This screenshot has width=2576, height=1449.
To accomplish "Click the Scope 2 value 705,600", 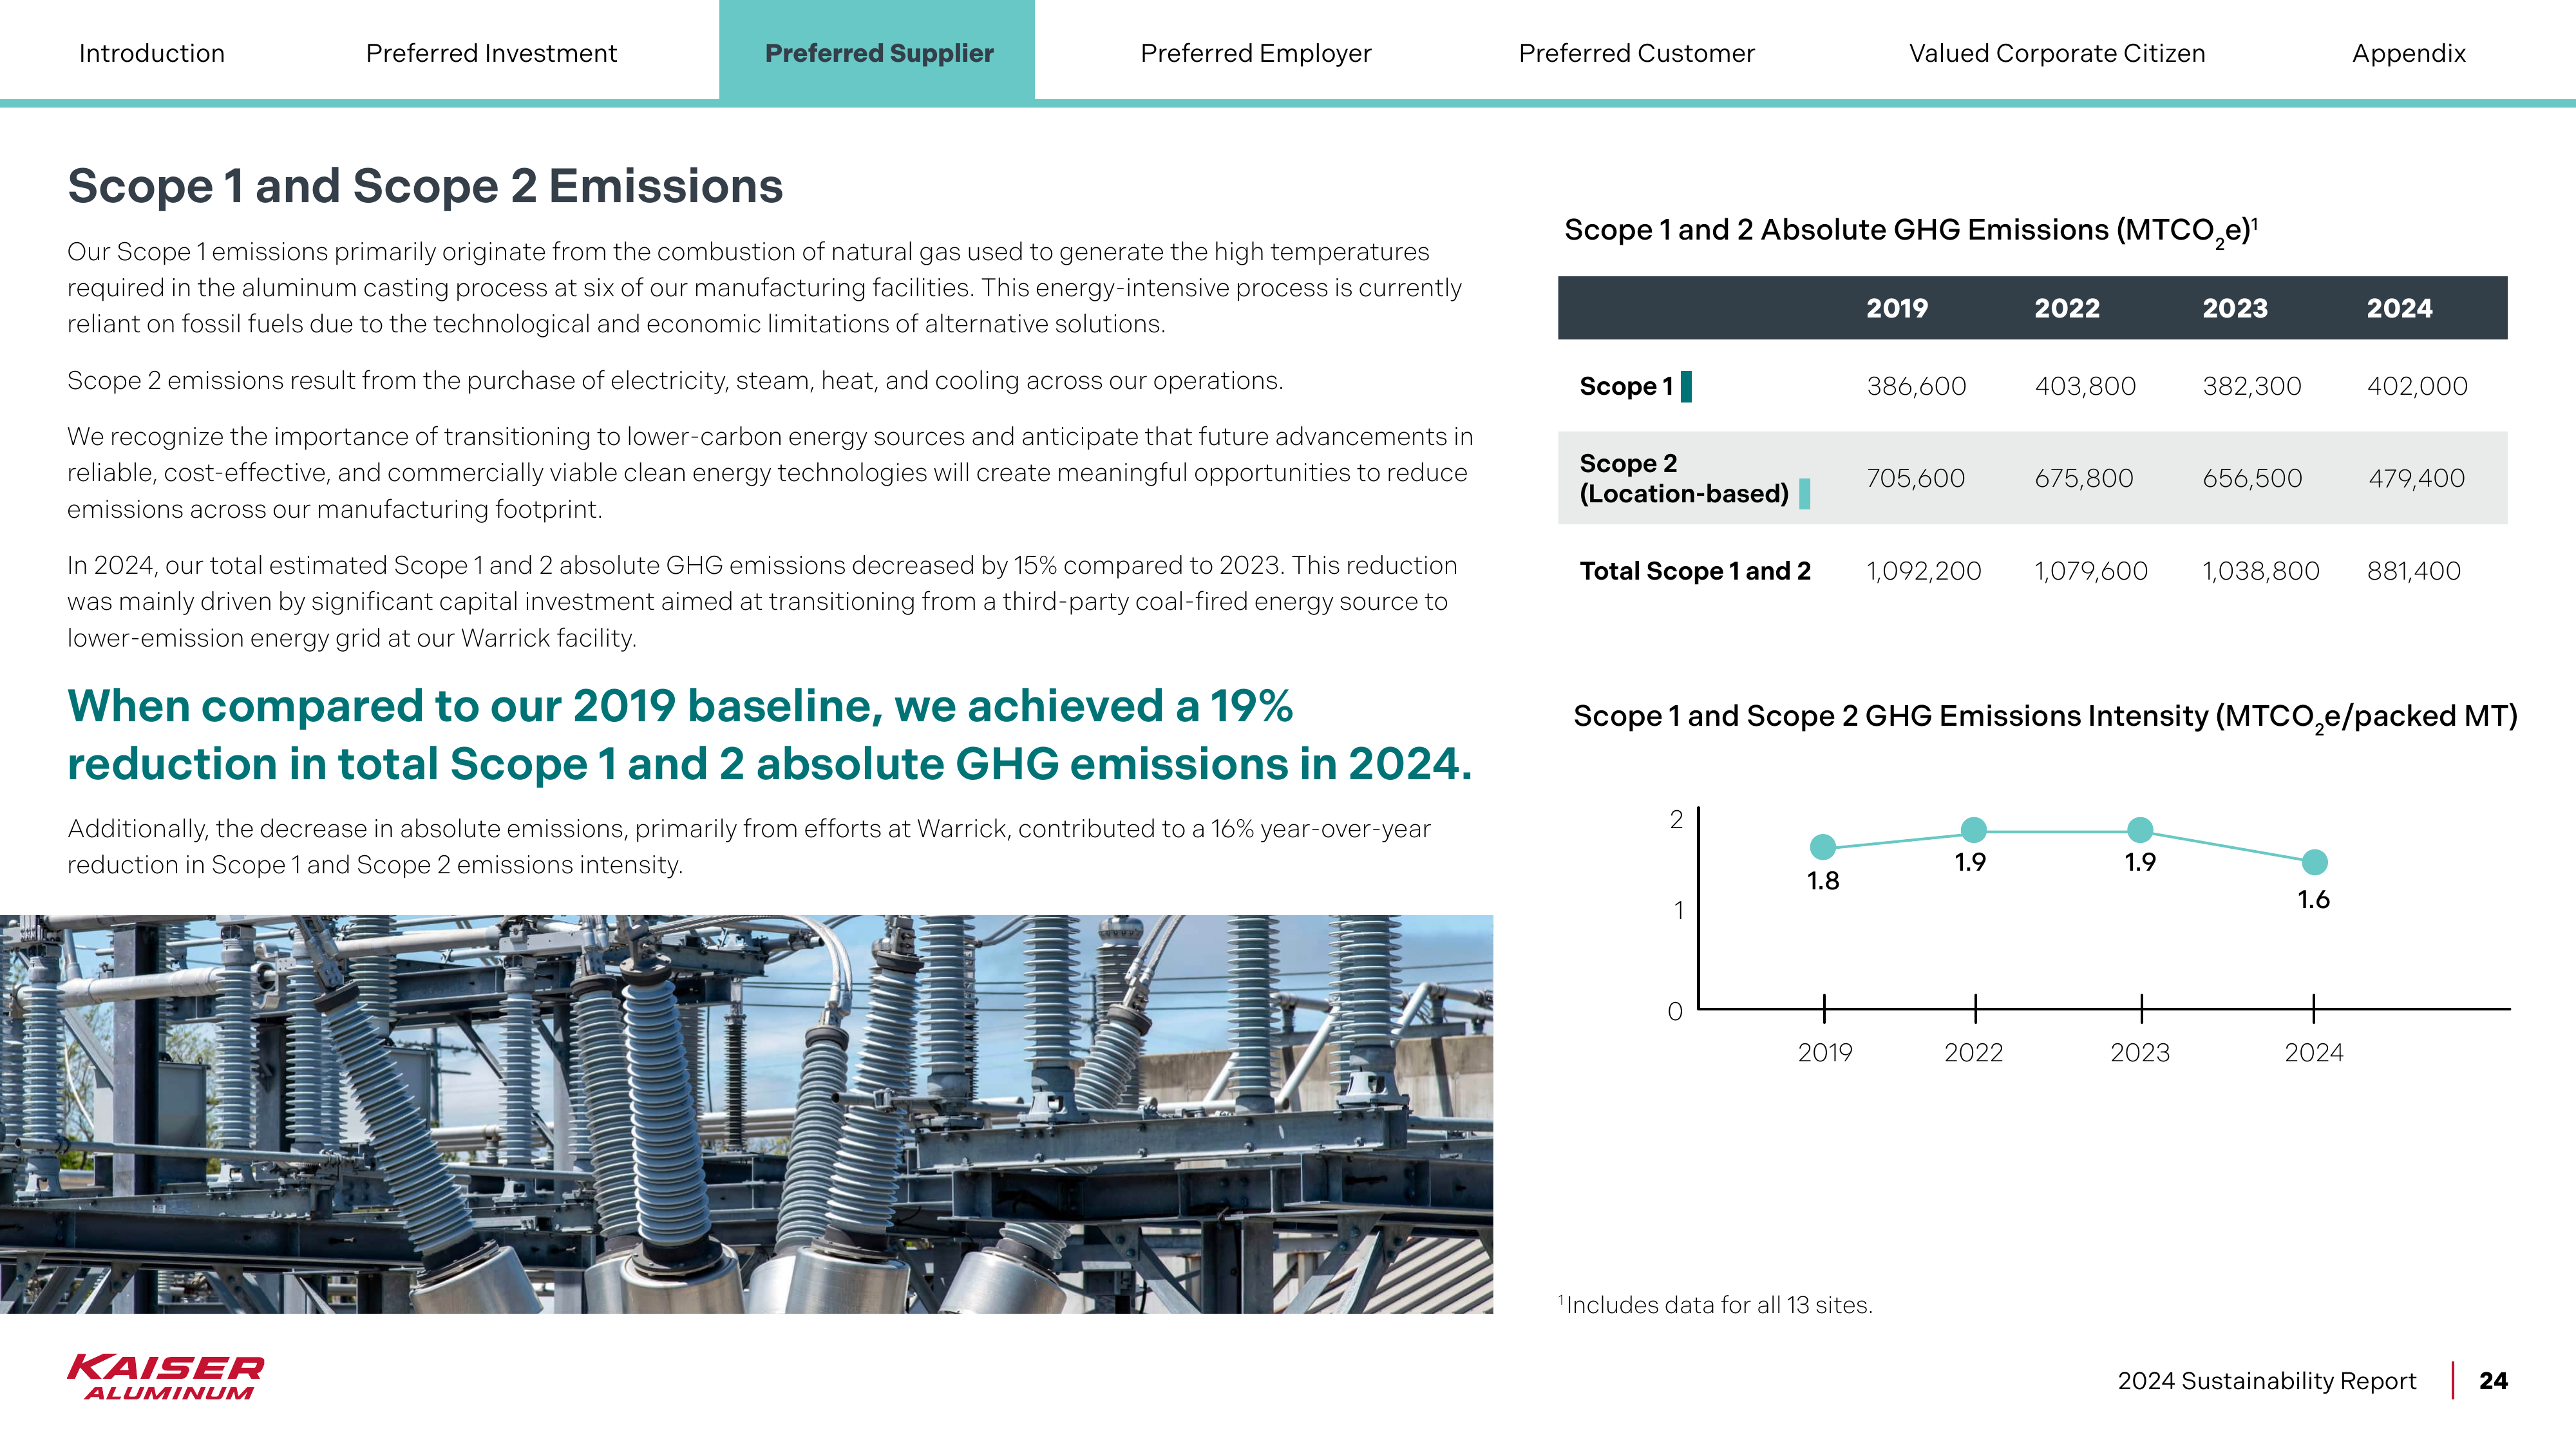I will [1916, 478].
